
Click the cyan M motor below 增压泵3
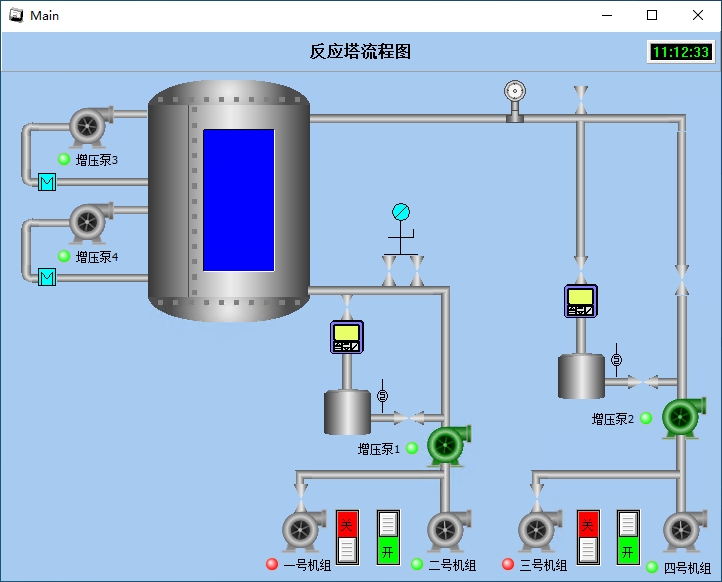(x=47, y=182)
